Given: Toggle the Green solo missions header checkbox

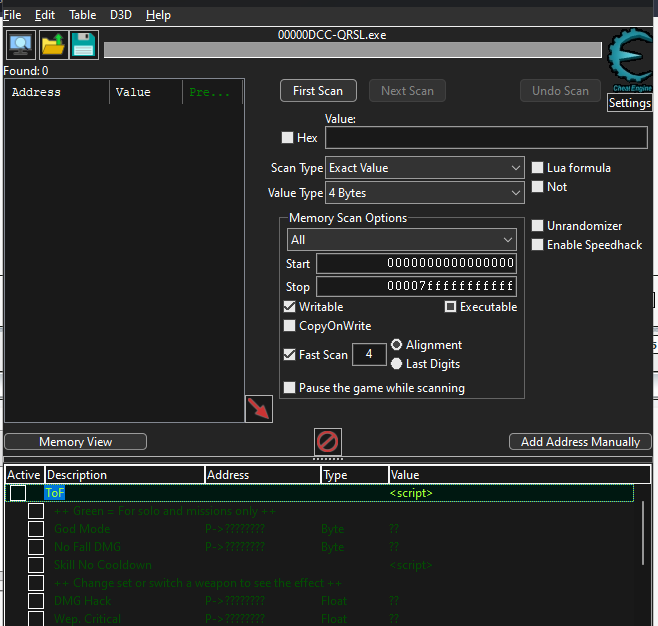Looking at the screenshot, I should click(36, 511).
